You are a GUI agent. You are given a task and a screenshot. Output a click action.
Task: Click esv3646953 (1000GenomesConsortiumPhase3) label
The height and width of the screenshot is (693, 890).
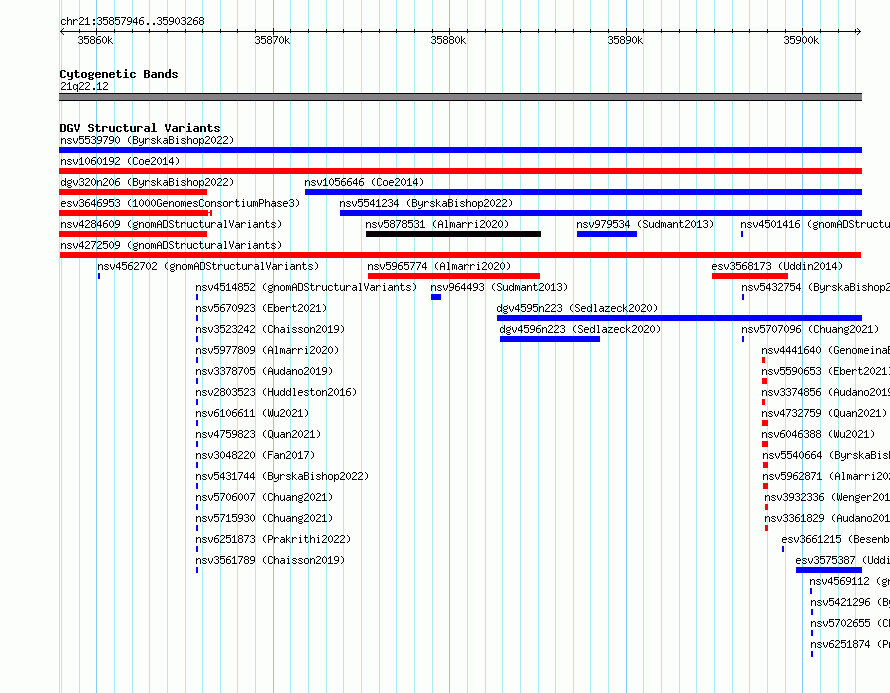click(x=180, y=203)
